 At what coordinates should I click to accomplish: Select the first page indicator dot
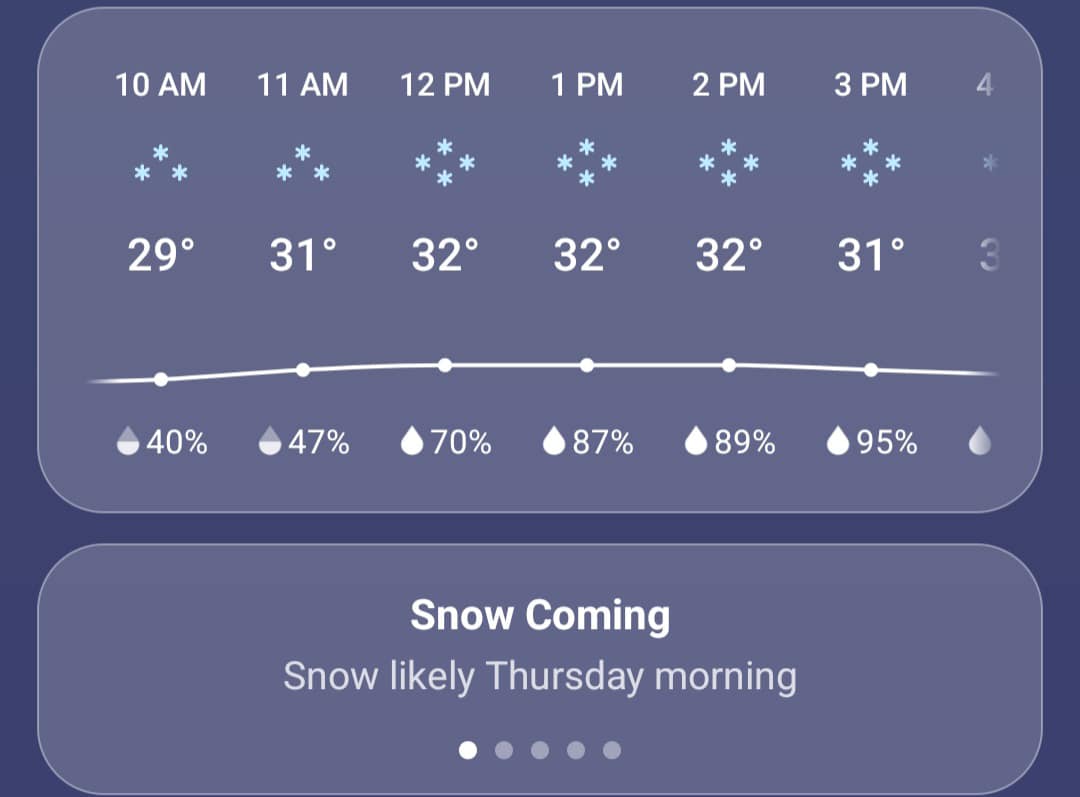click(x=467, y=749)
